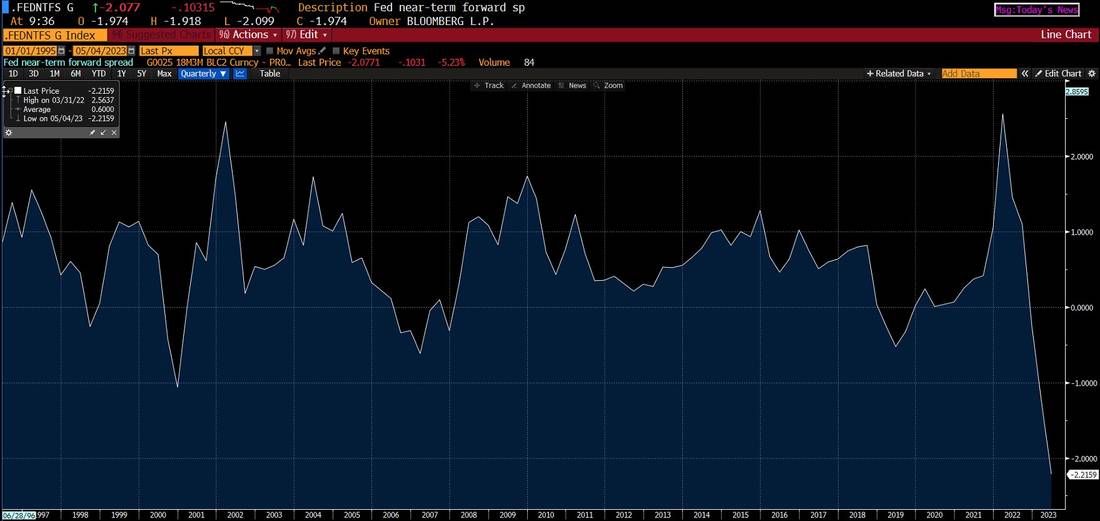The height and width of the screenshot is (521, 1100).
Task: Click the Mov Avgs pencil edit icon
Action: click(x=322, y=51)
